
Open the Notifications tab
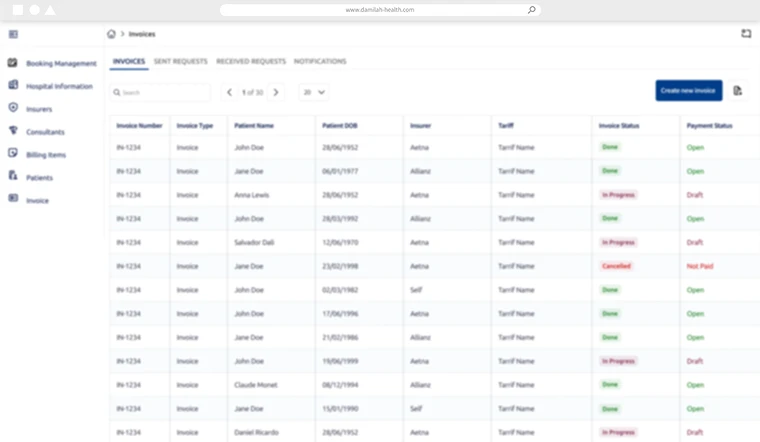pos(320,62)
